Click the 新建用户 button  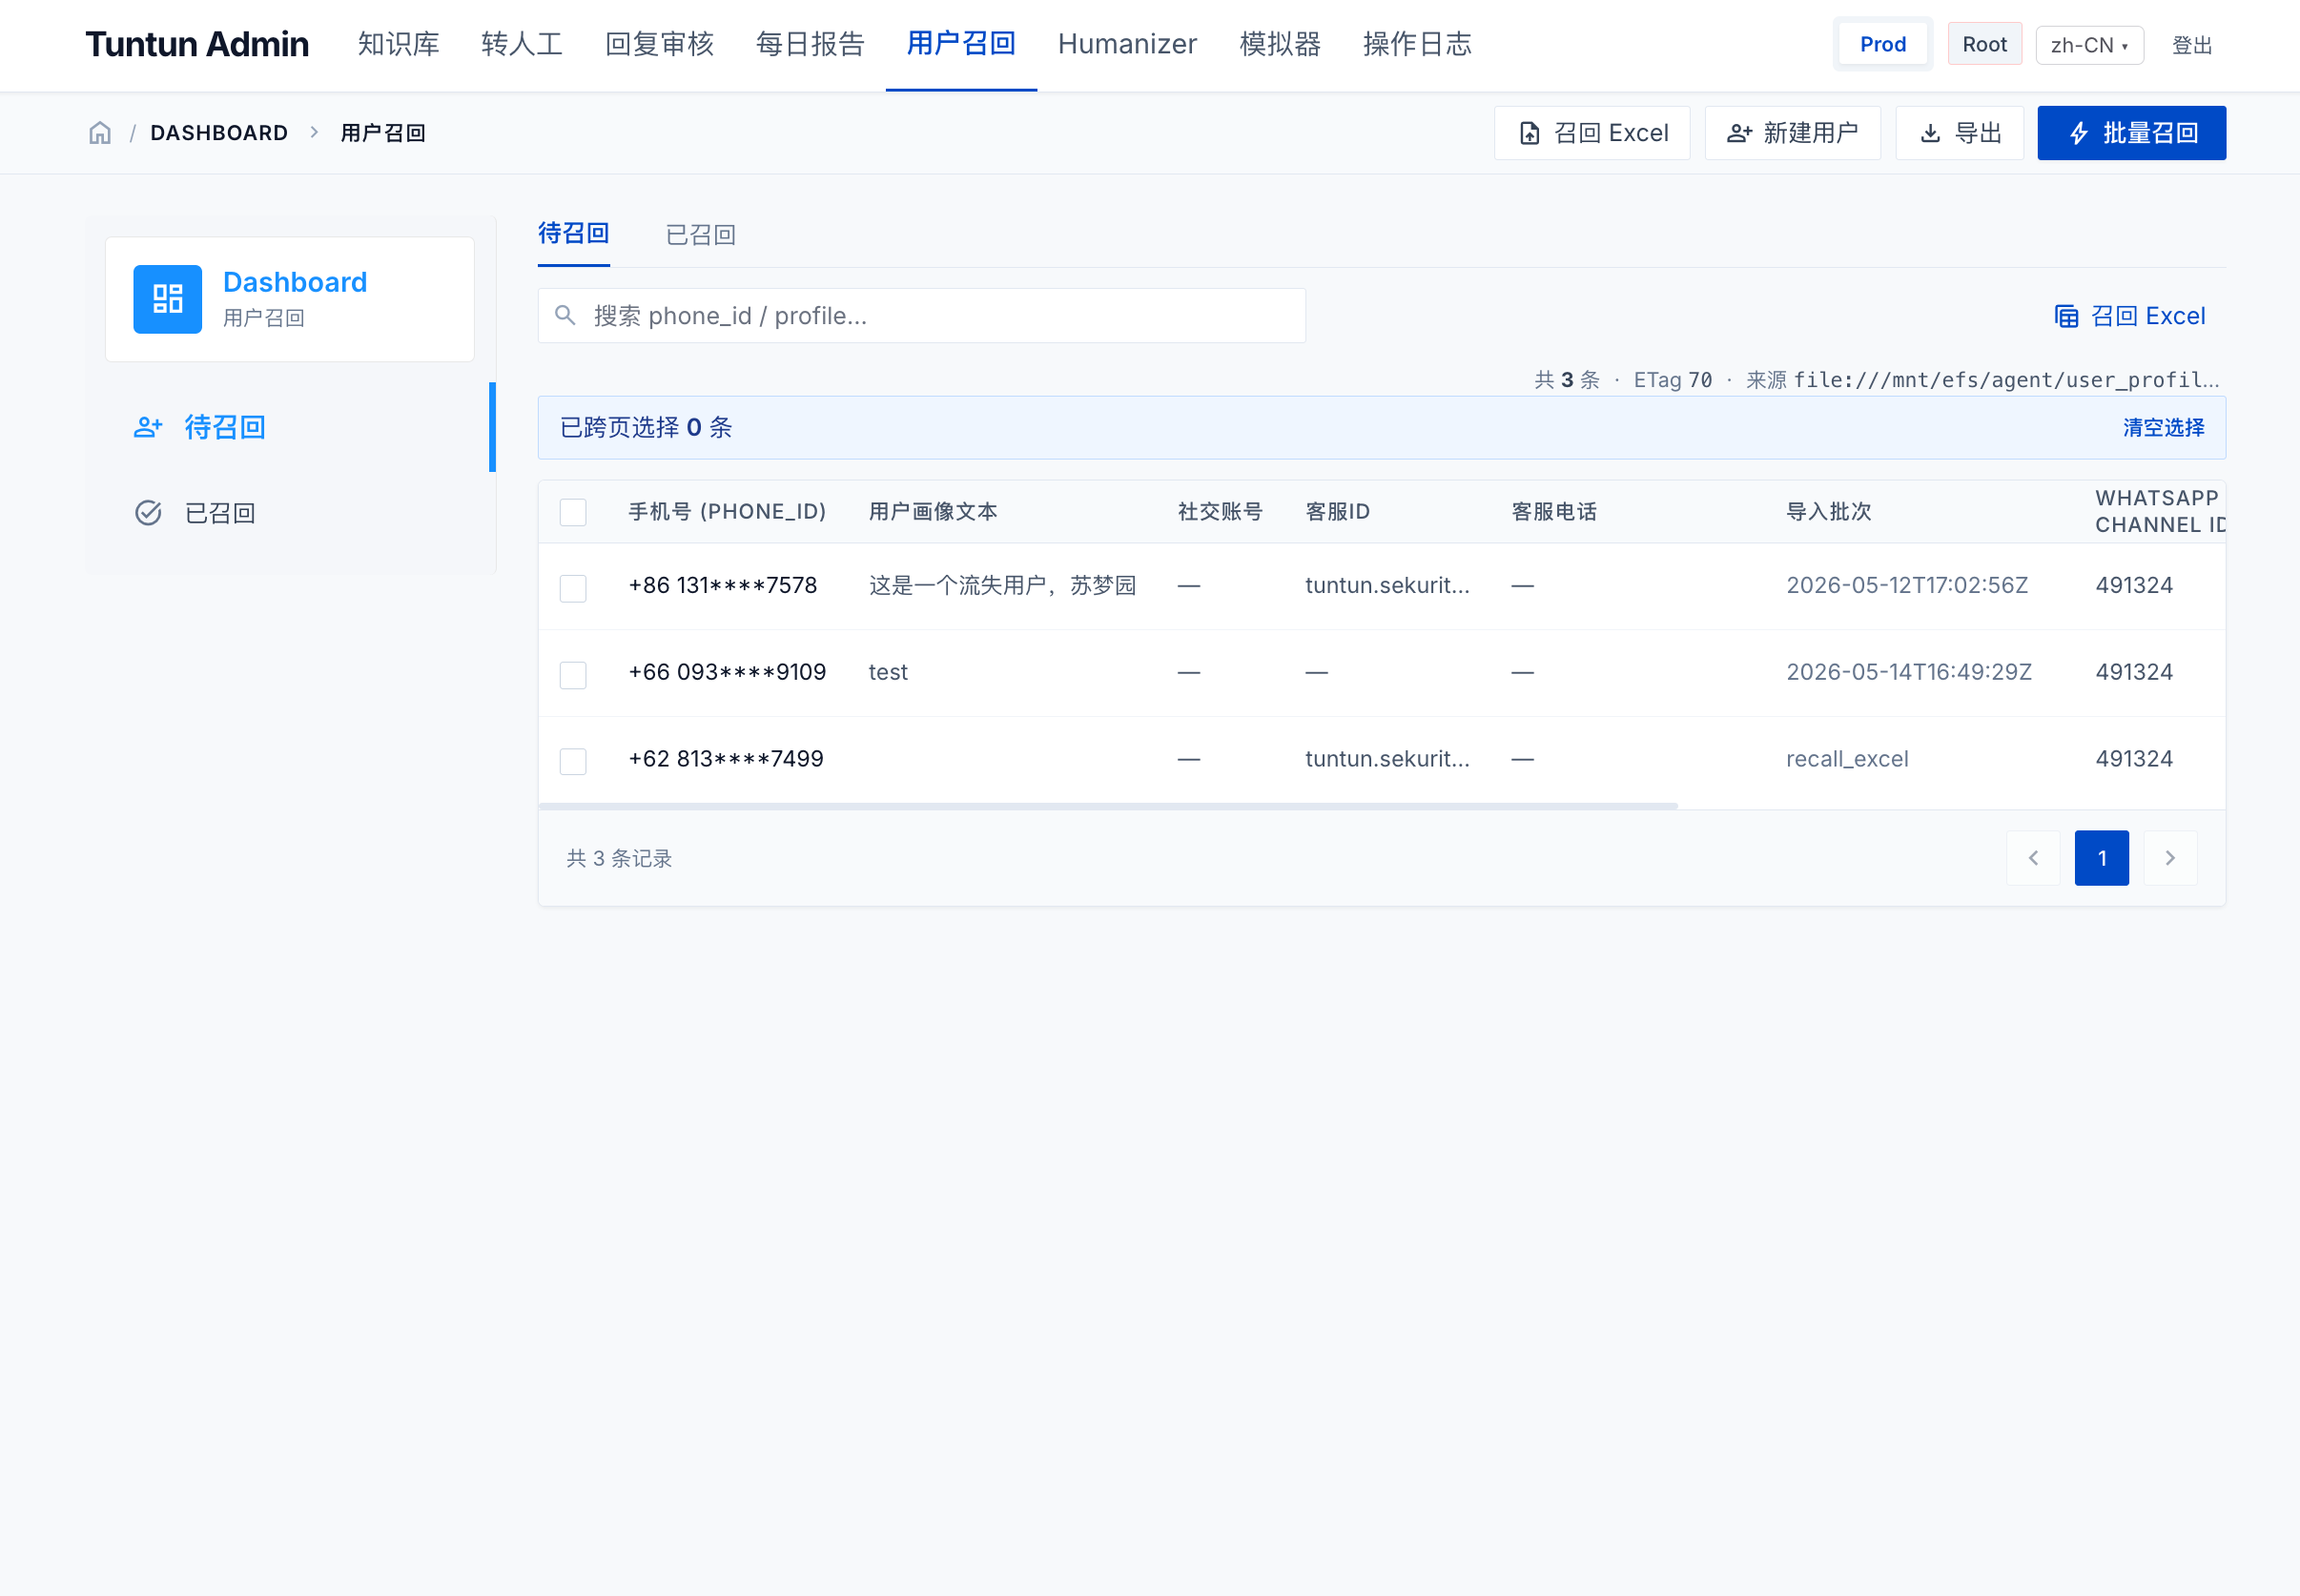(1793, 133)
